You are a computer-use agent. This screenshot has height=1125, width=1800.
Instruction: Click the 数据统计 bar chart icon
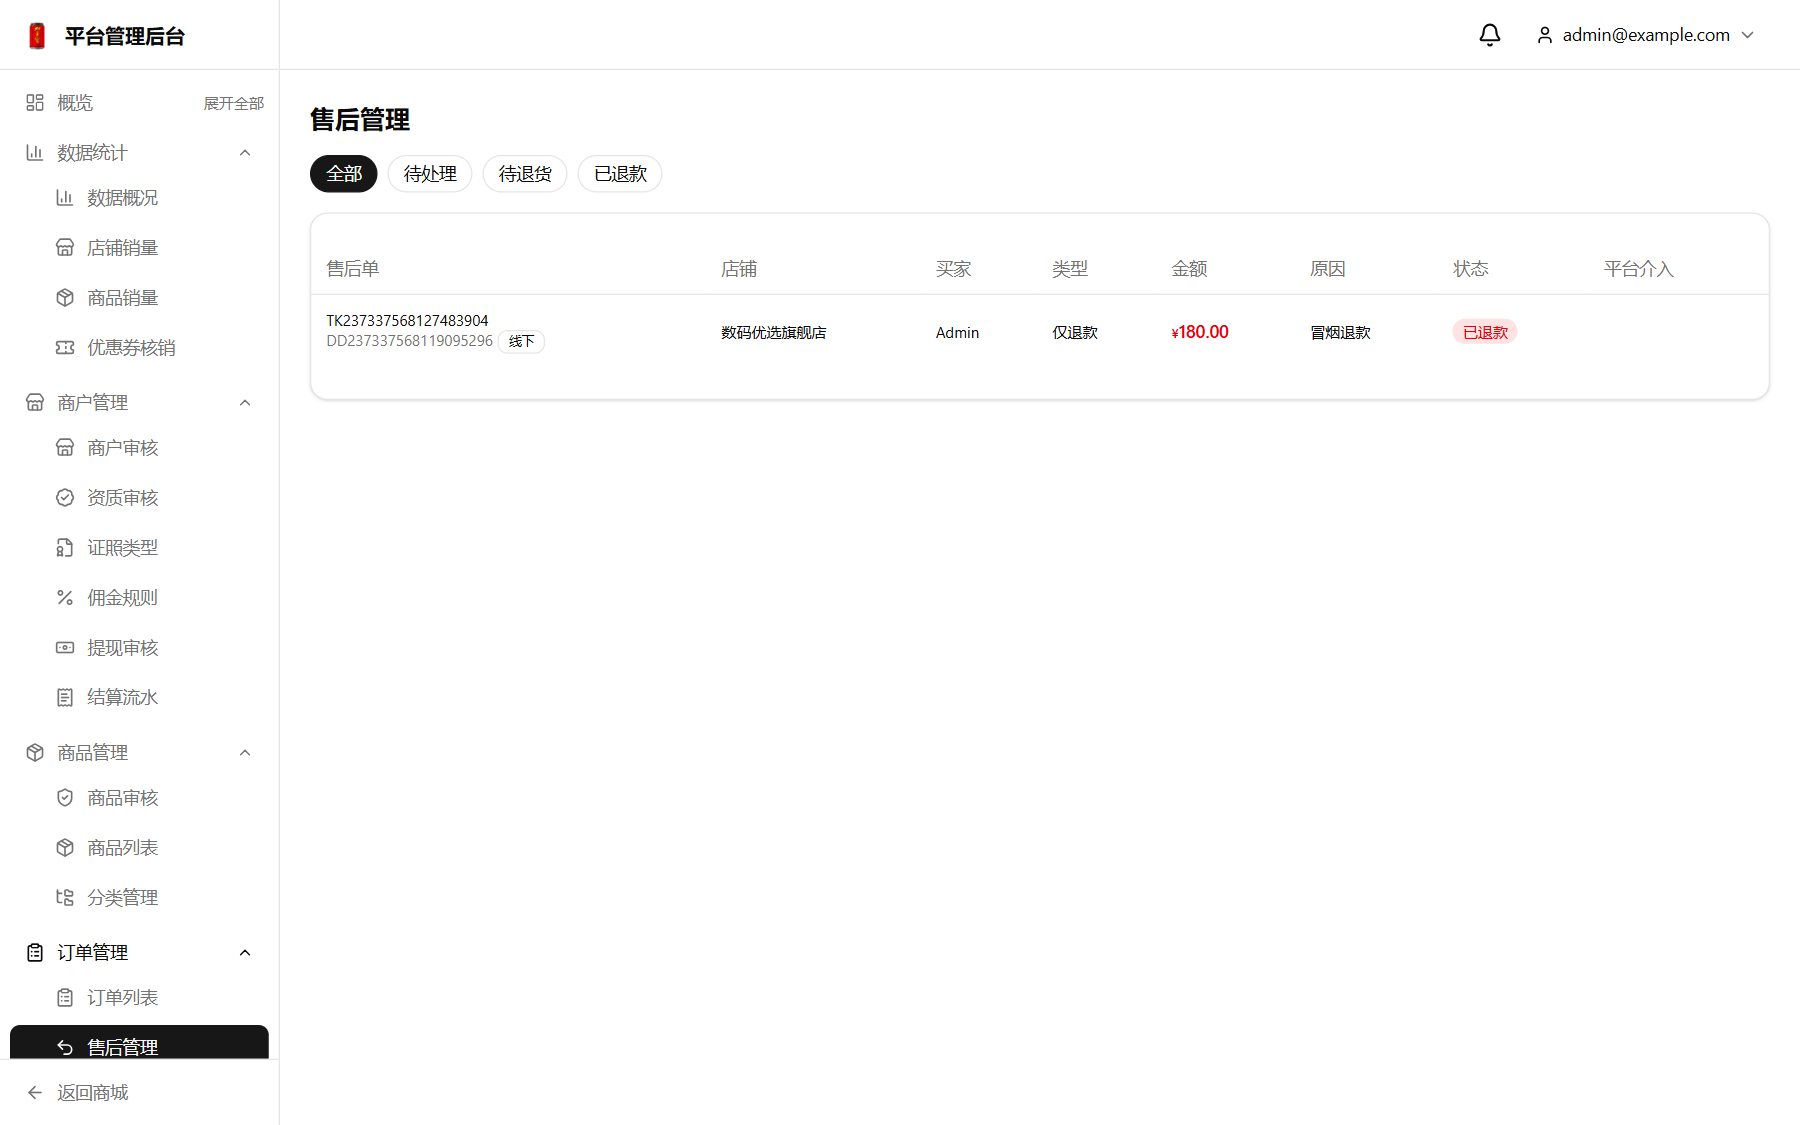tap(35, 153)
